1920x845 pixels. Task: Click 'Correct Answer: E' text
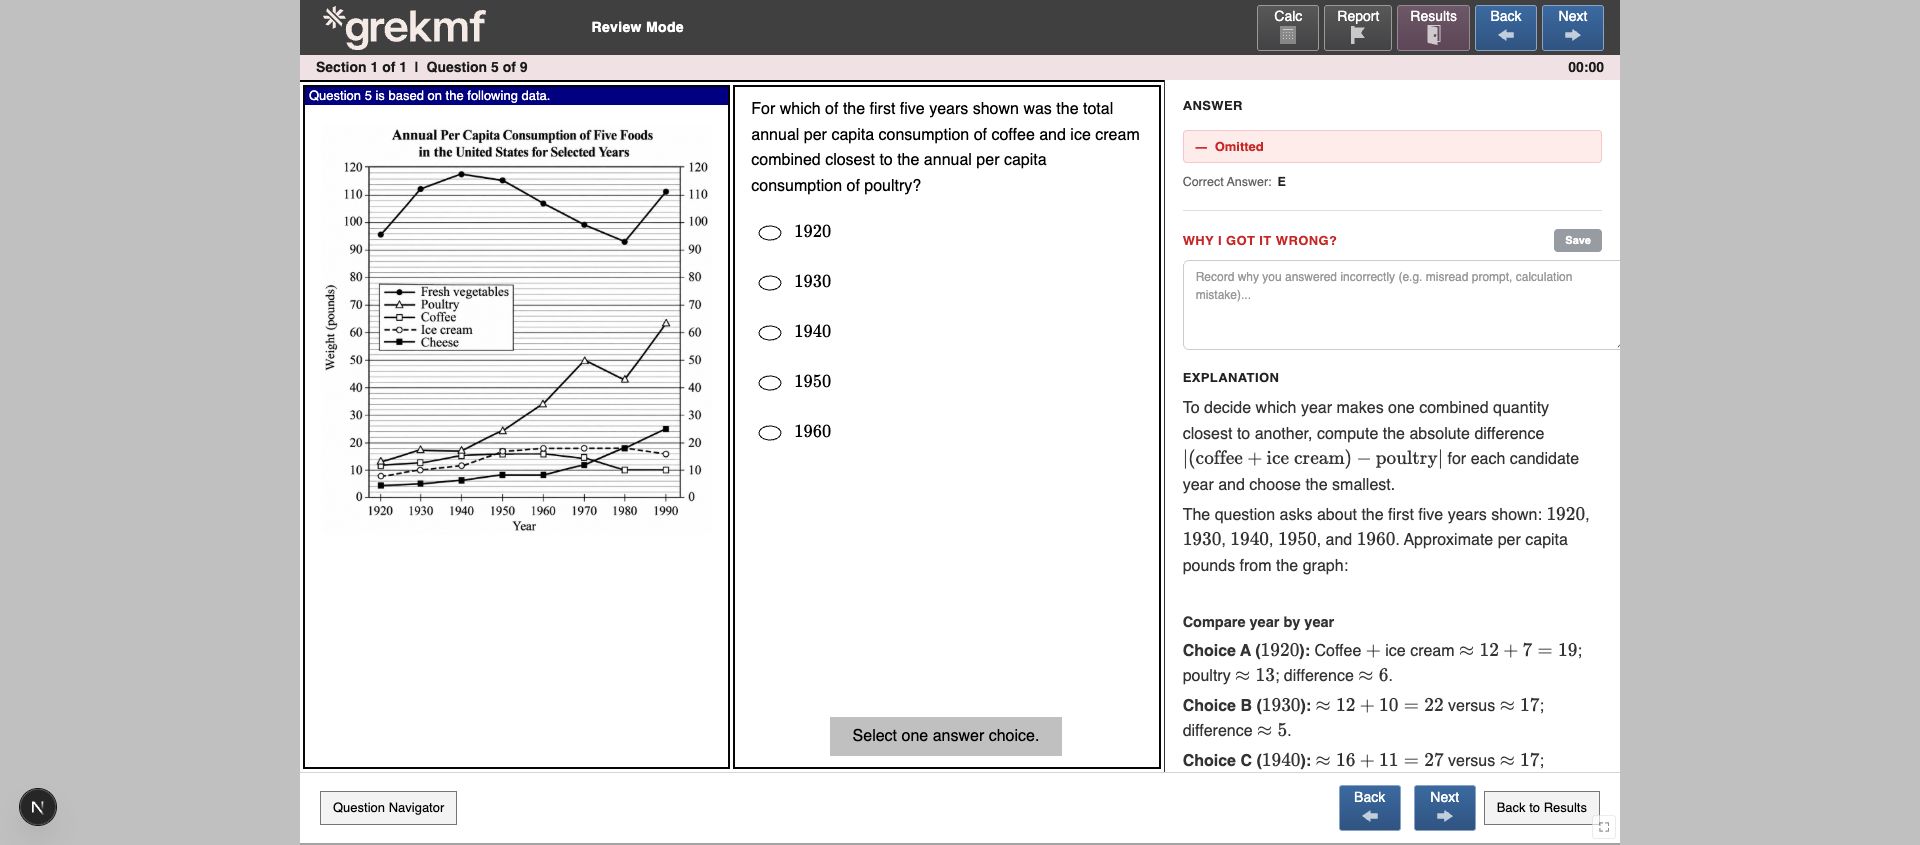tap(1234, 182)
